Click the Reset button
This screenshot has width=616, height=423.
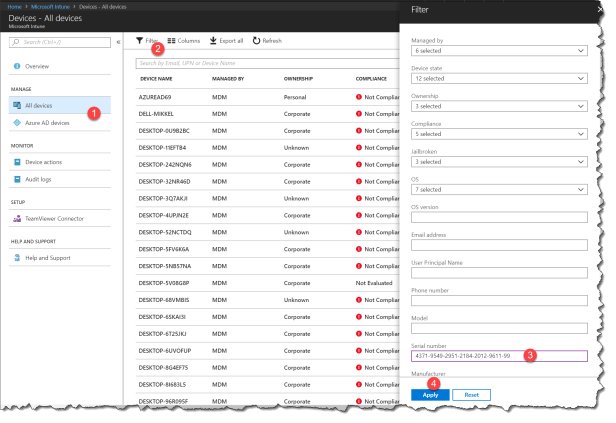tap(471, 395)
